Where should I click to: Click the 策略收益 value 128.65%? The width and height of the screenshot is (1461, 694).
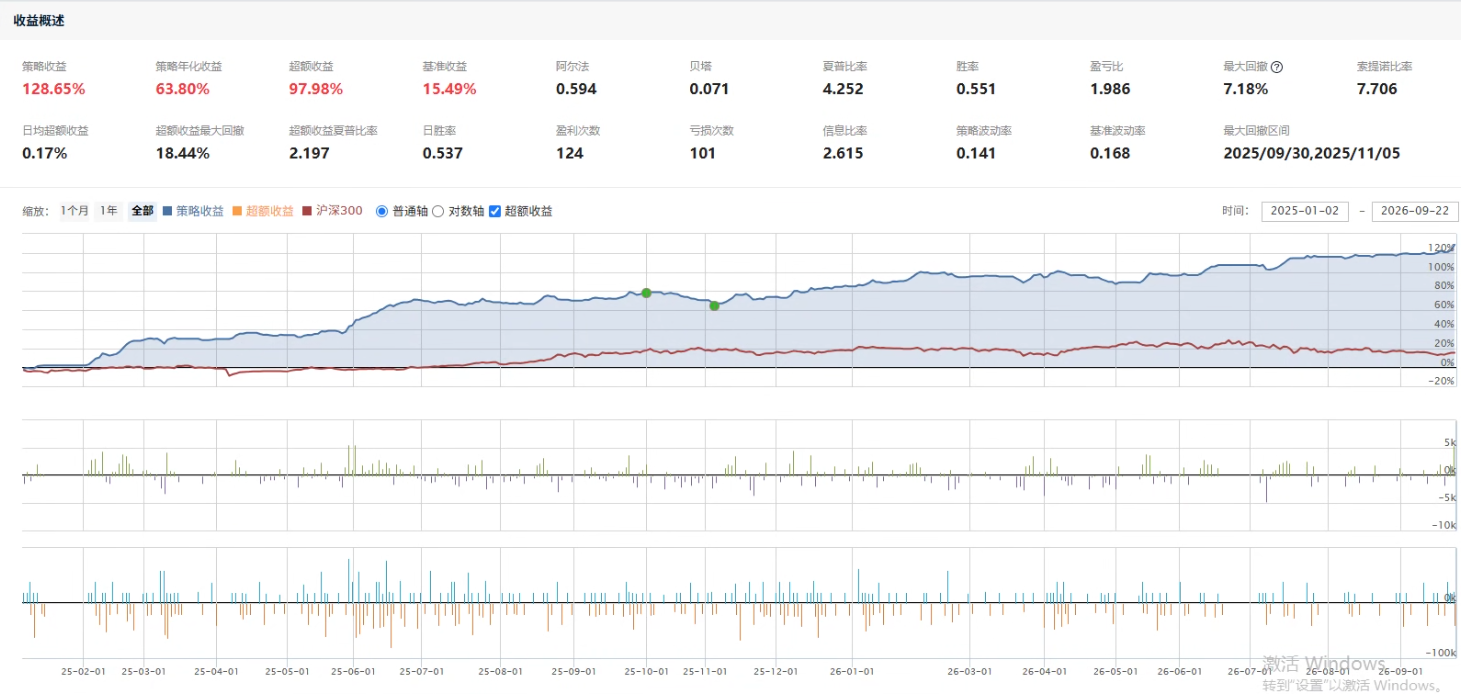coord(54,89)
